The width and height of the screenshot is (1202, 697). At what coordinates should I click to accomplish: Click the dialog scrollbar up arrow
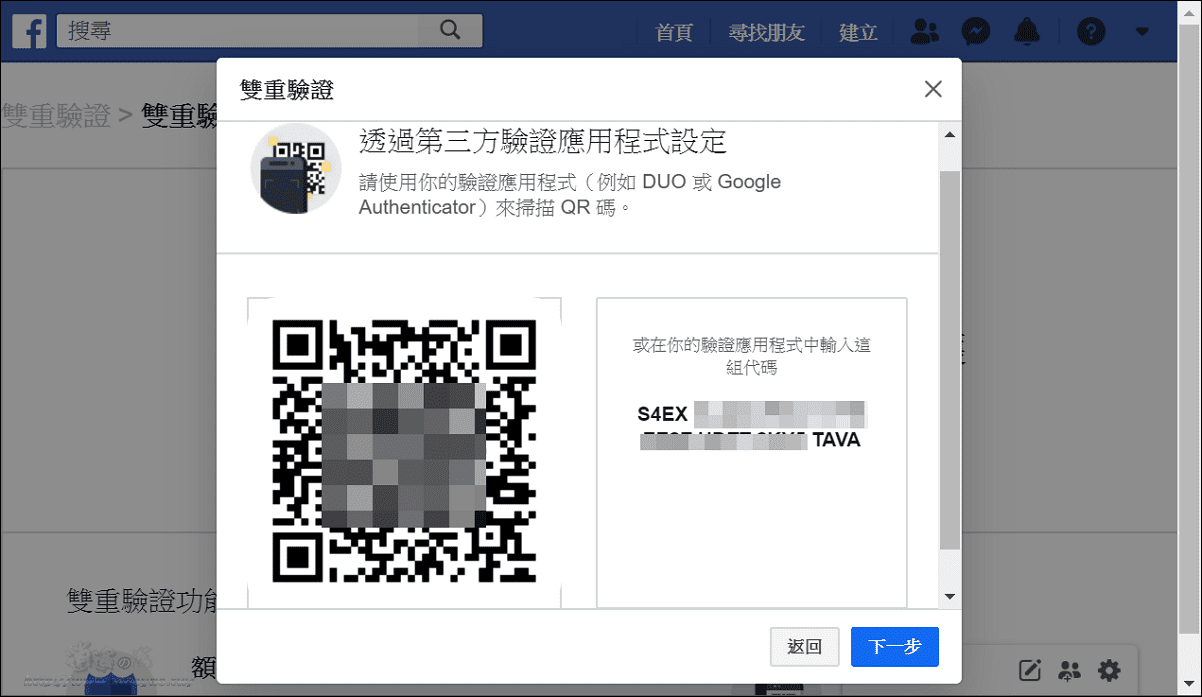tap(950, 134)
